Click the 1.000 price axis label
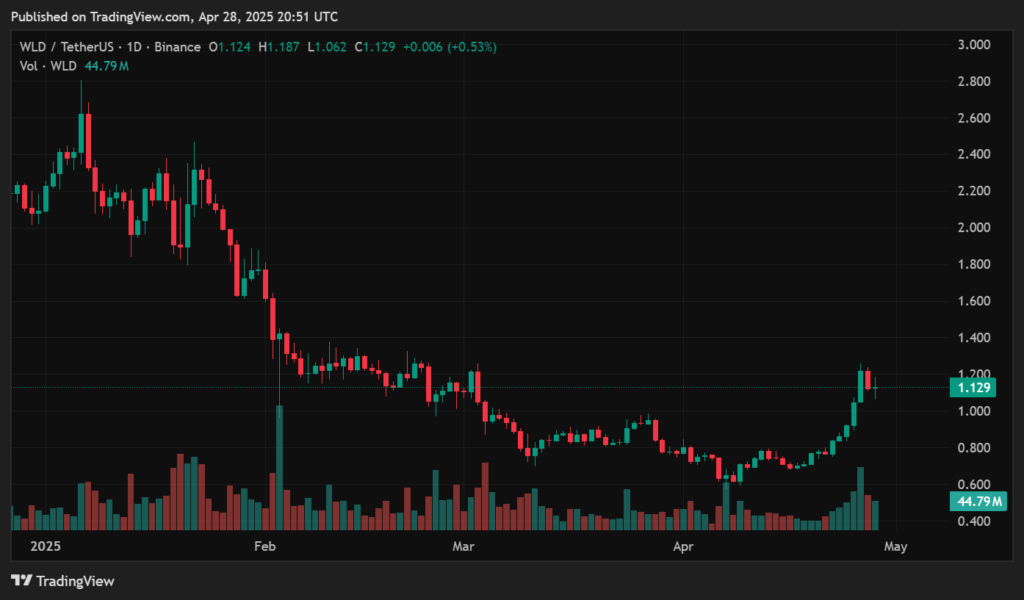Viewport: 1024px width, 600px height. pos(974,411)
